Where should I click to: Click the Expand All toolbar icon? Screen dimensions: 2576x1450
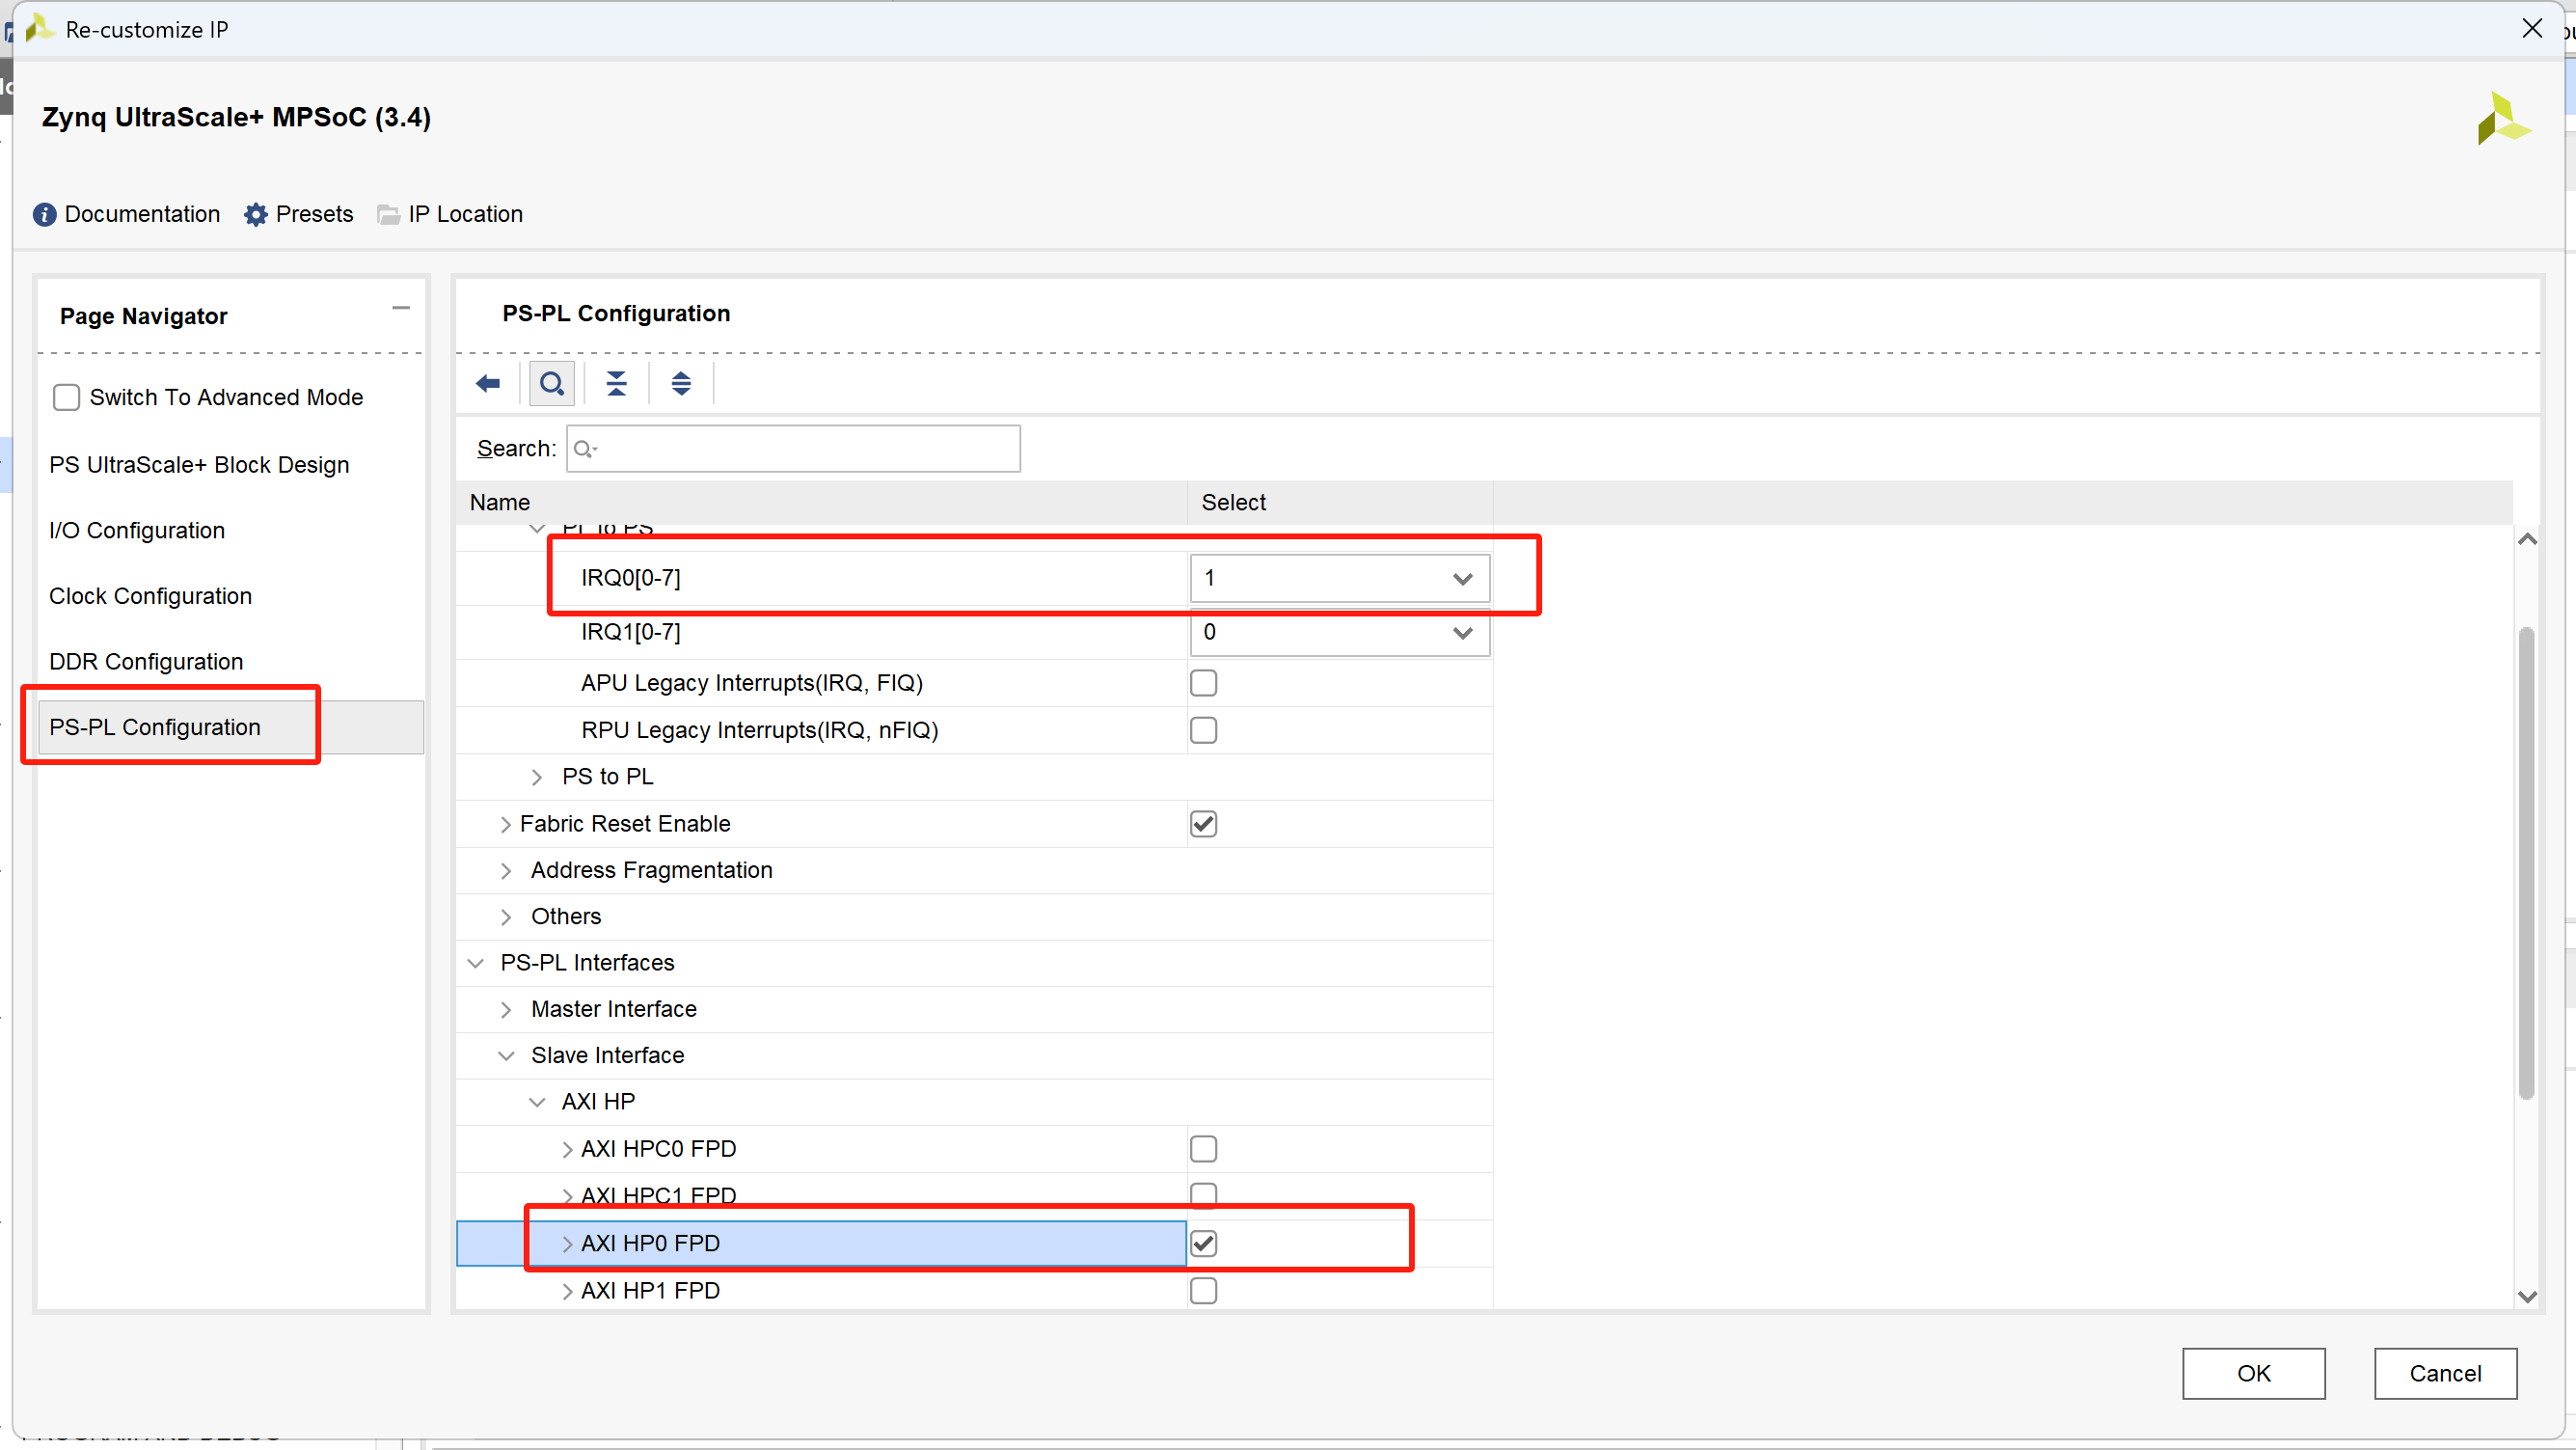click(x=681, y=384)
